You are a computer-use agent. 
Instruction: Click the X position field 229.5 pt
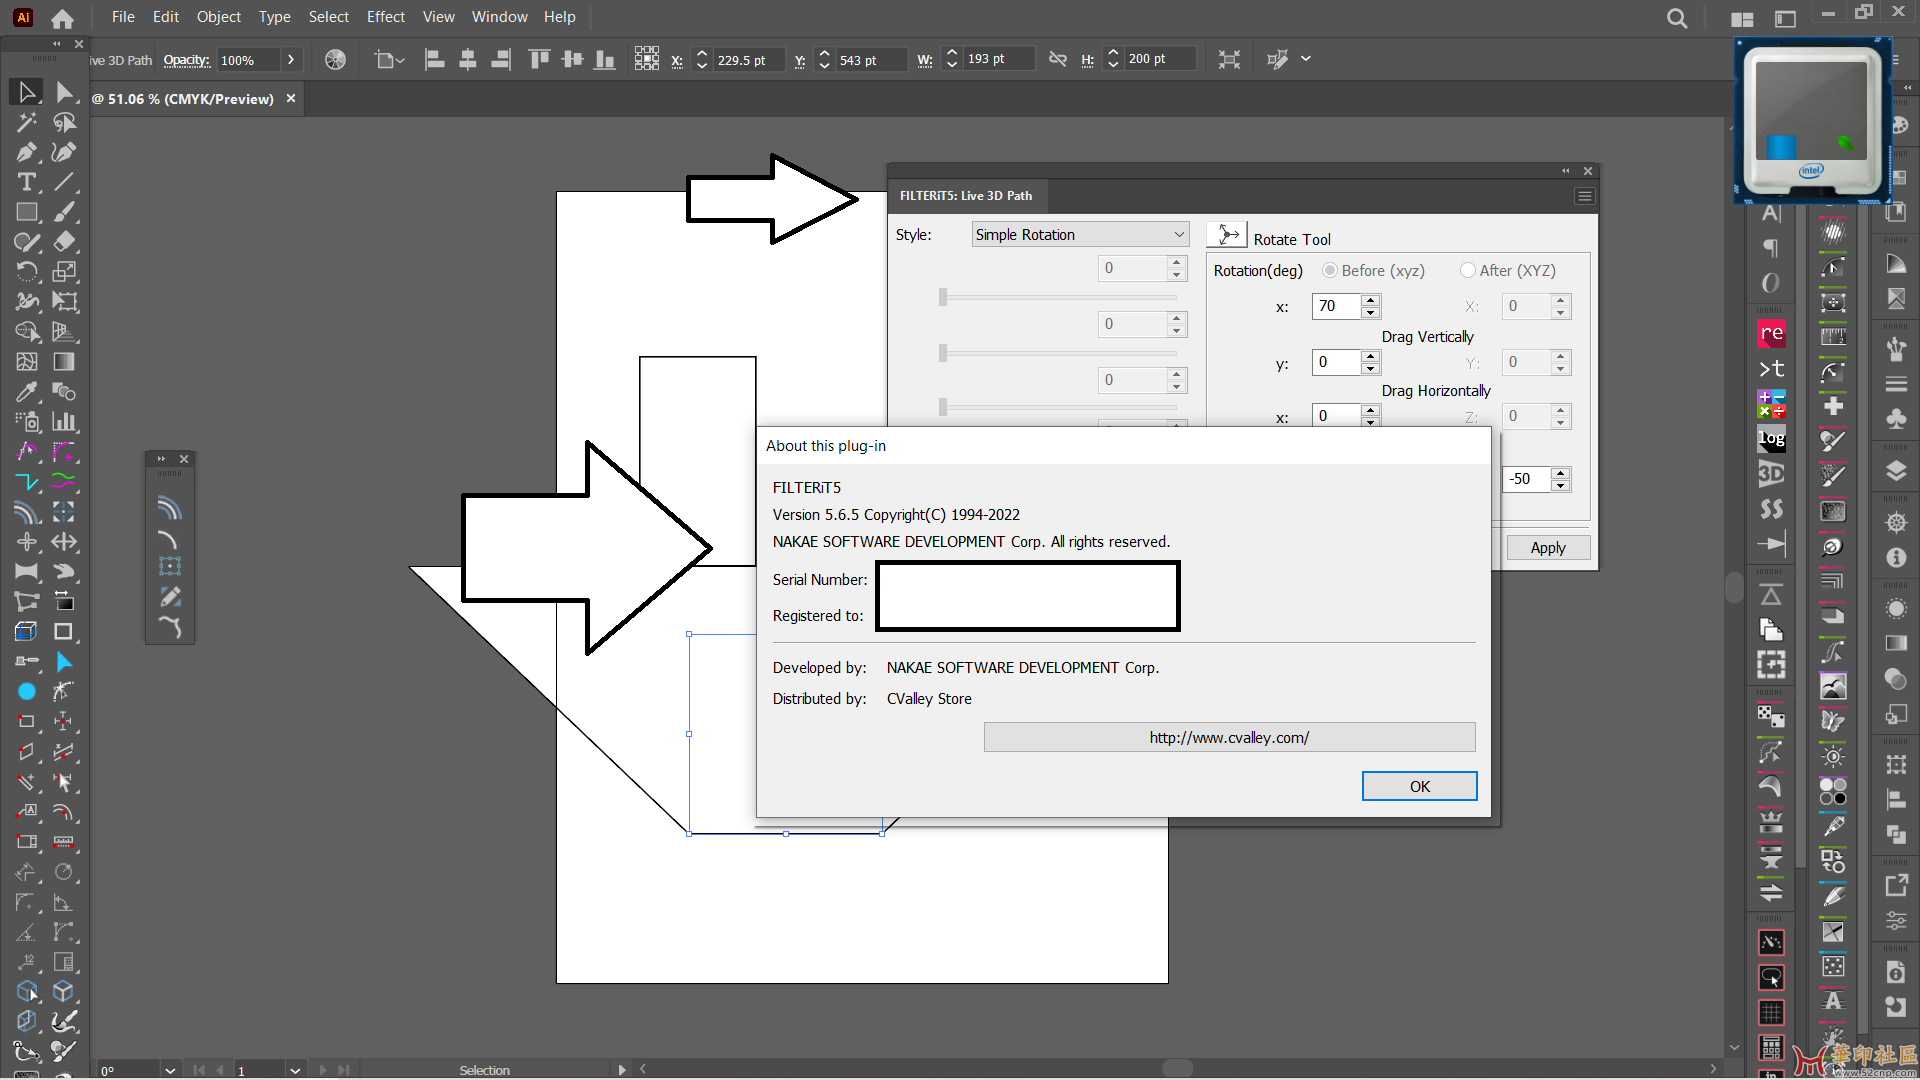[x=749, y=60]
